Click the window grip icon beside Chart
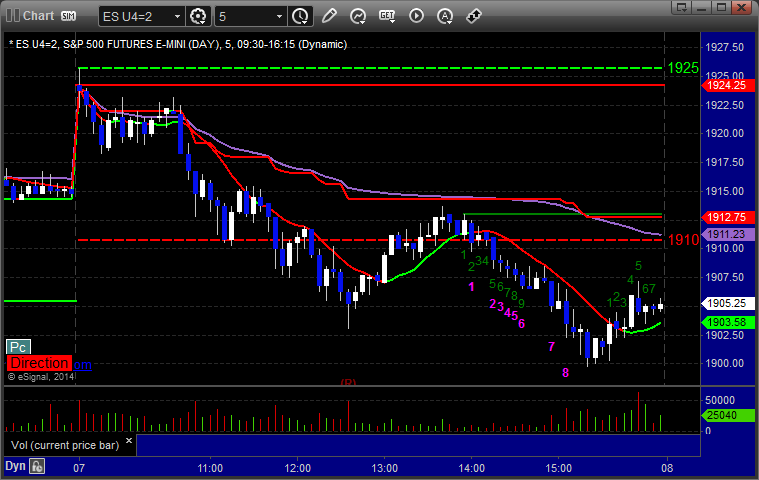 12,15
